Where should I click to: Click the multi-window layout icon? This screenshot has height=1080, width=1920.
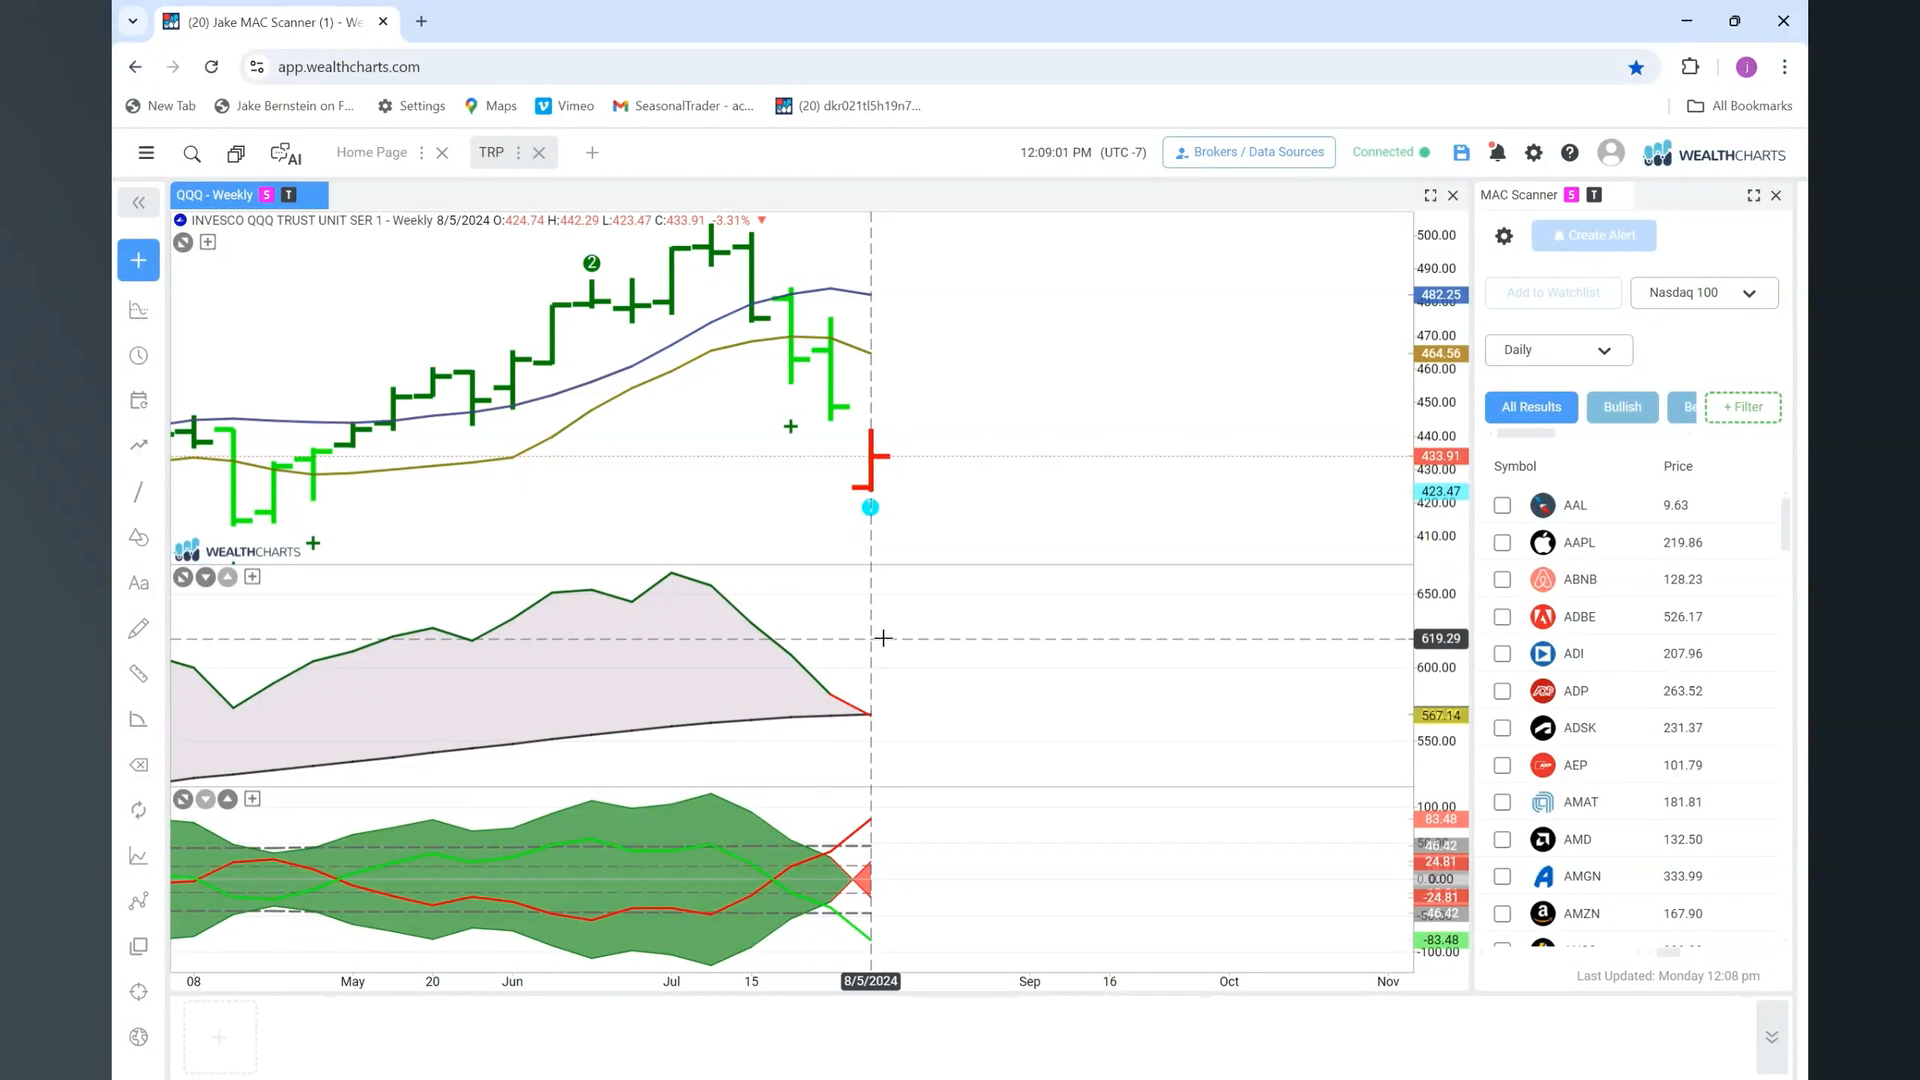(236, 153)
